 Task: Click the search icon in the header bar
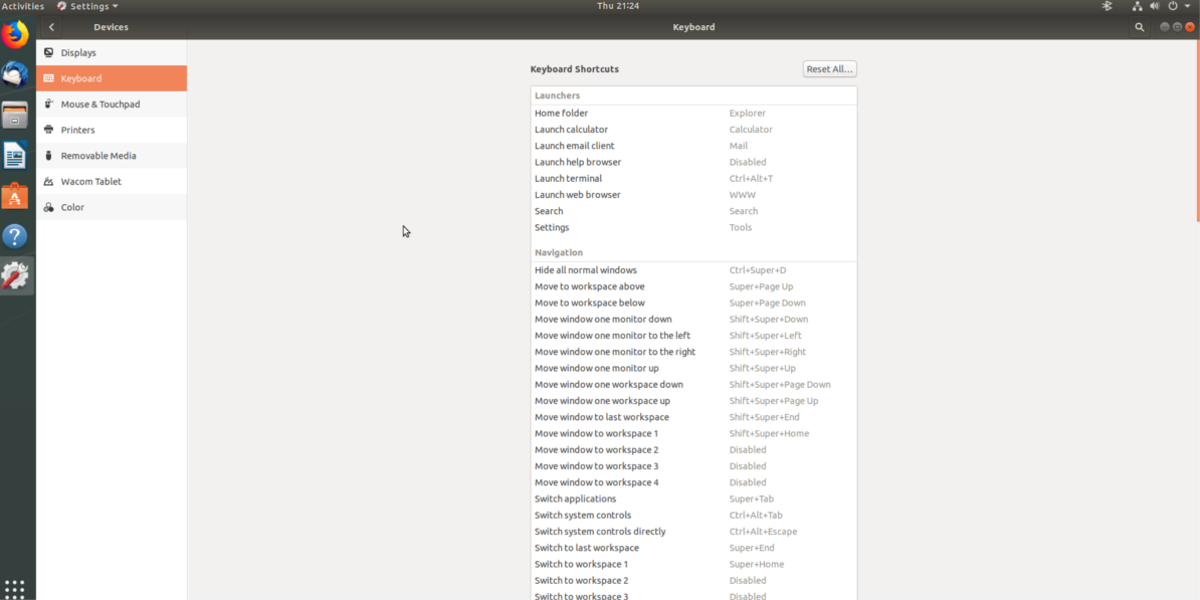coord(1139,27)
